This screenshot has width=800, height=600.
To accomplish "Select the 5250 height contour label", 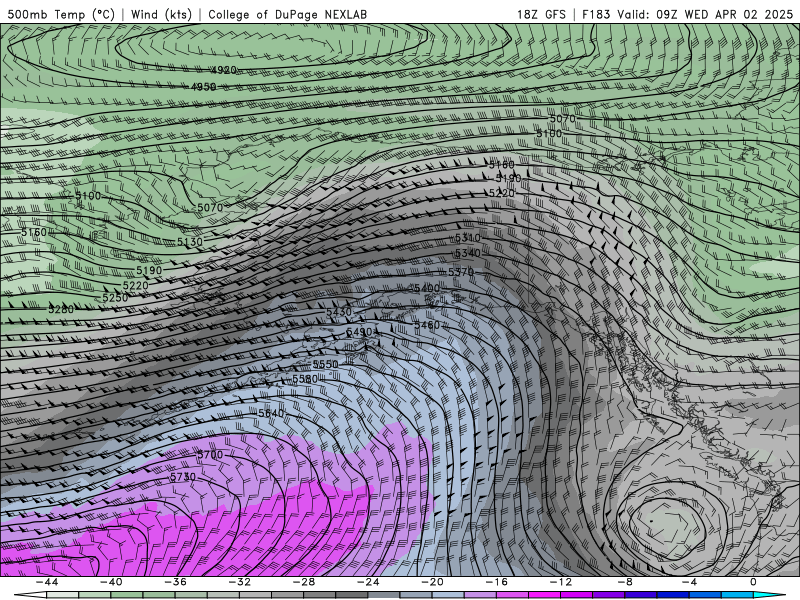I will pos(115,297).
